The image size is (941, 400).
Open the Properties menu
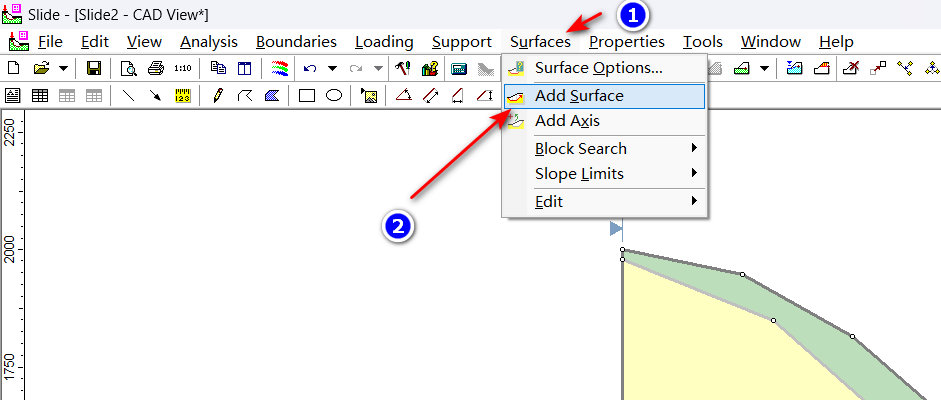pos(626,42)
